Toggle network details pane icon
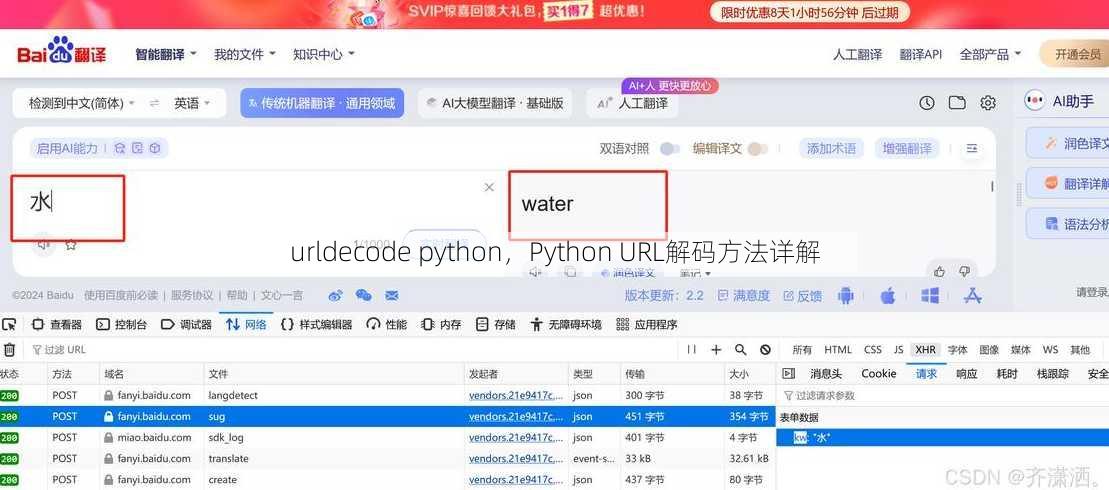This screenshot has height=490, width=1109. point(789,373)
